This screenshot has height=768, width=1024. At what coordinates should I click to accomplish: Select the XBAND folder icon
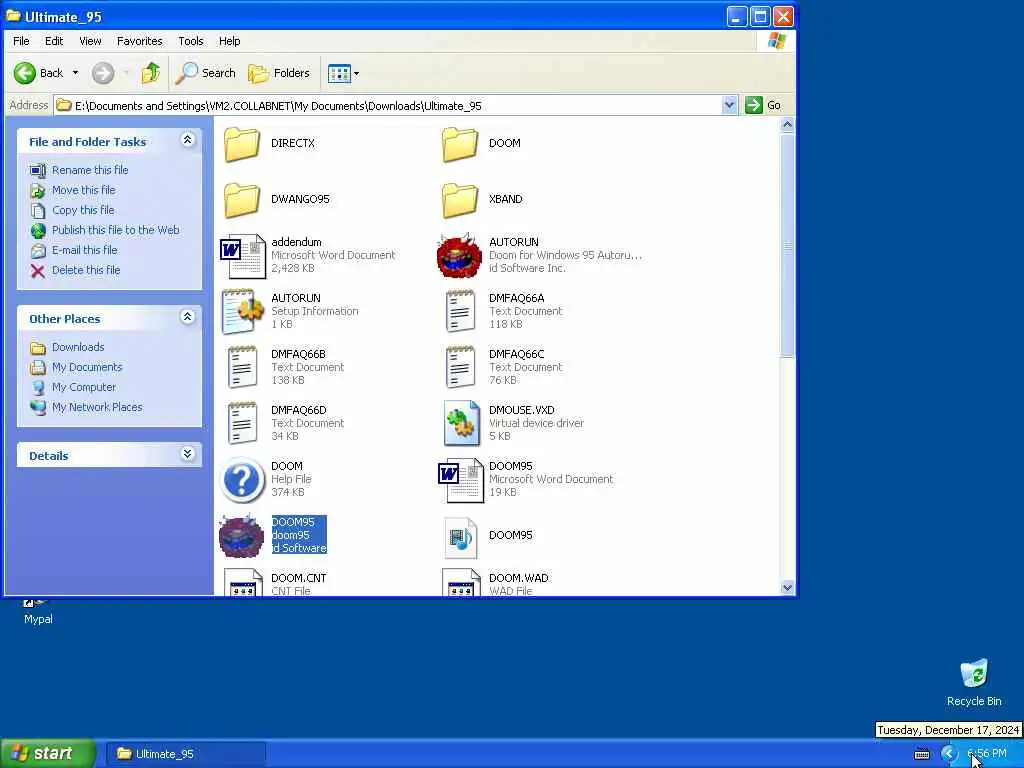click(x=460, y=200)
